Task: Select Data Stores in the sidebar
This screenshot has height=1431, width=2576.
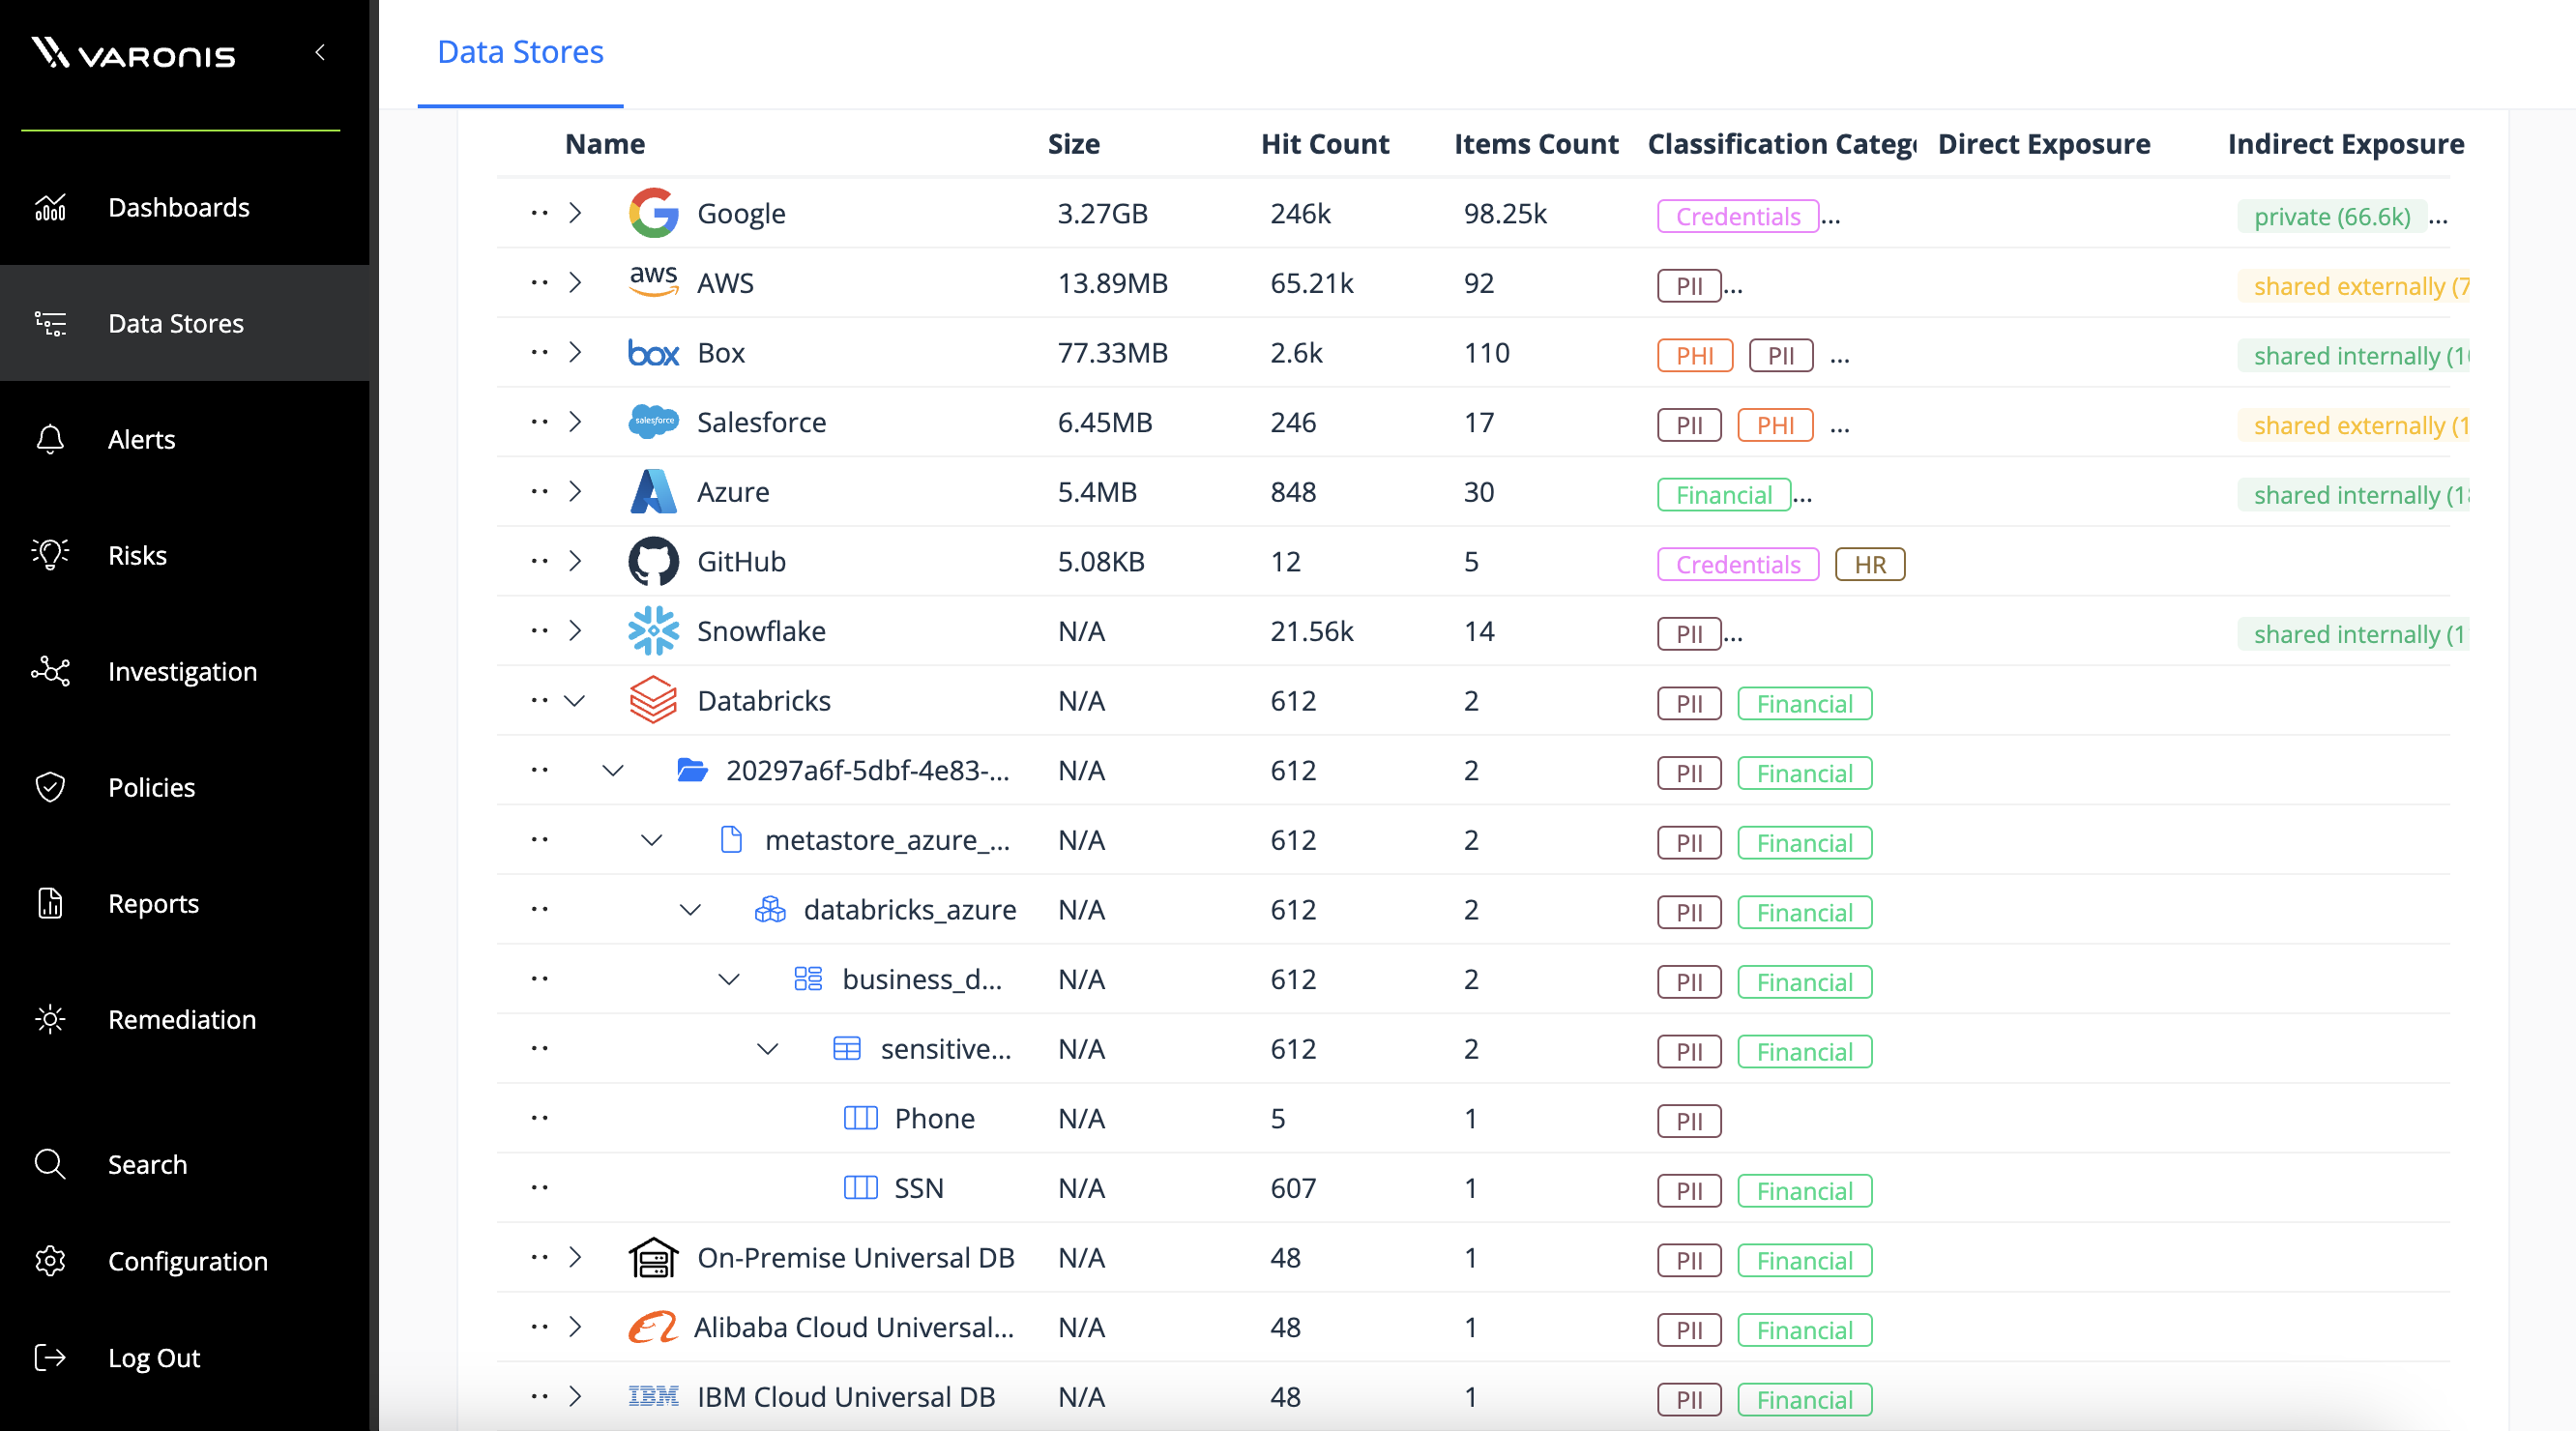Action: click(185, 323)
